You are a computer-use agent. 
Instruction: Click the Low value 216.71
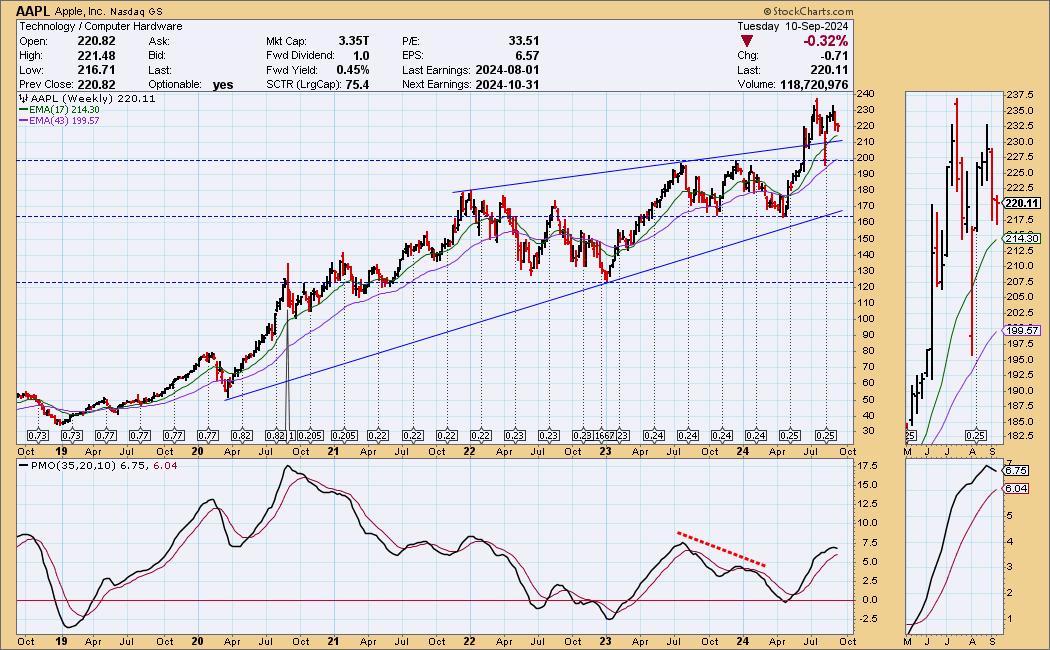coord(96,70)
